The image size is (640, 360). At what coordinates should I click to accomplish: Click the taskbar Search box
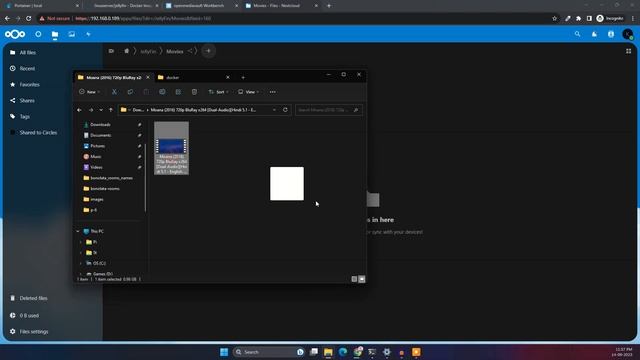coord(269,352)
